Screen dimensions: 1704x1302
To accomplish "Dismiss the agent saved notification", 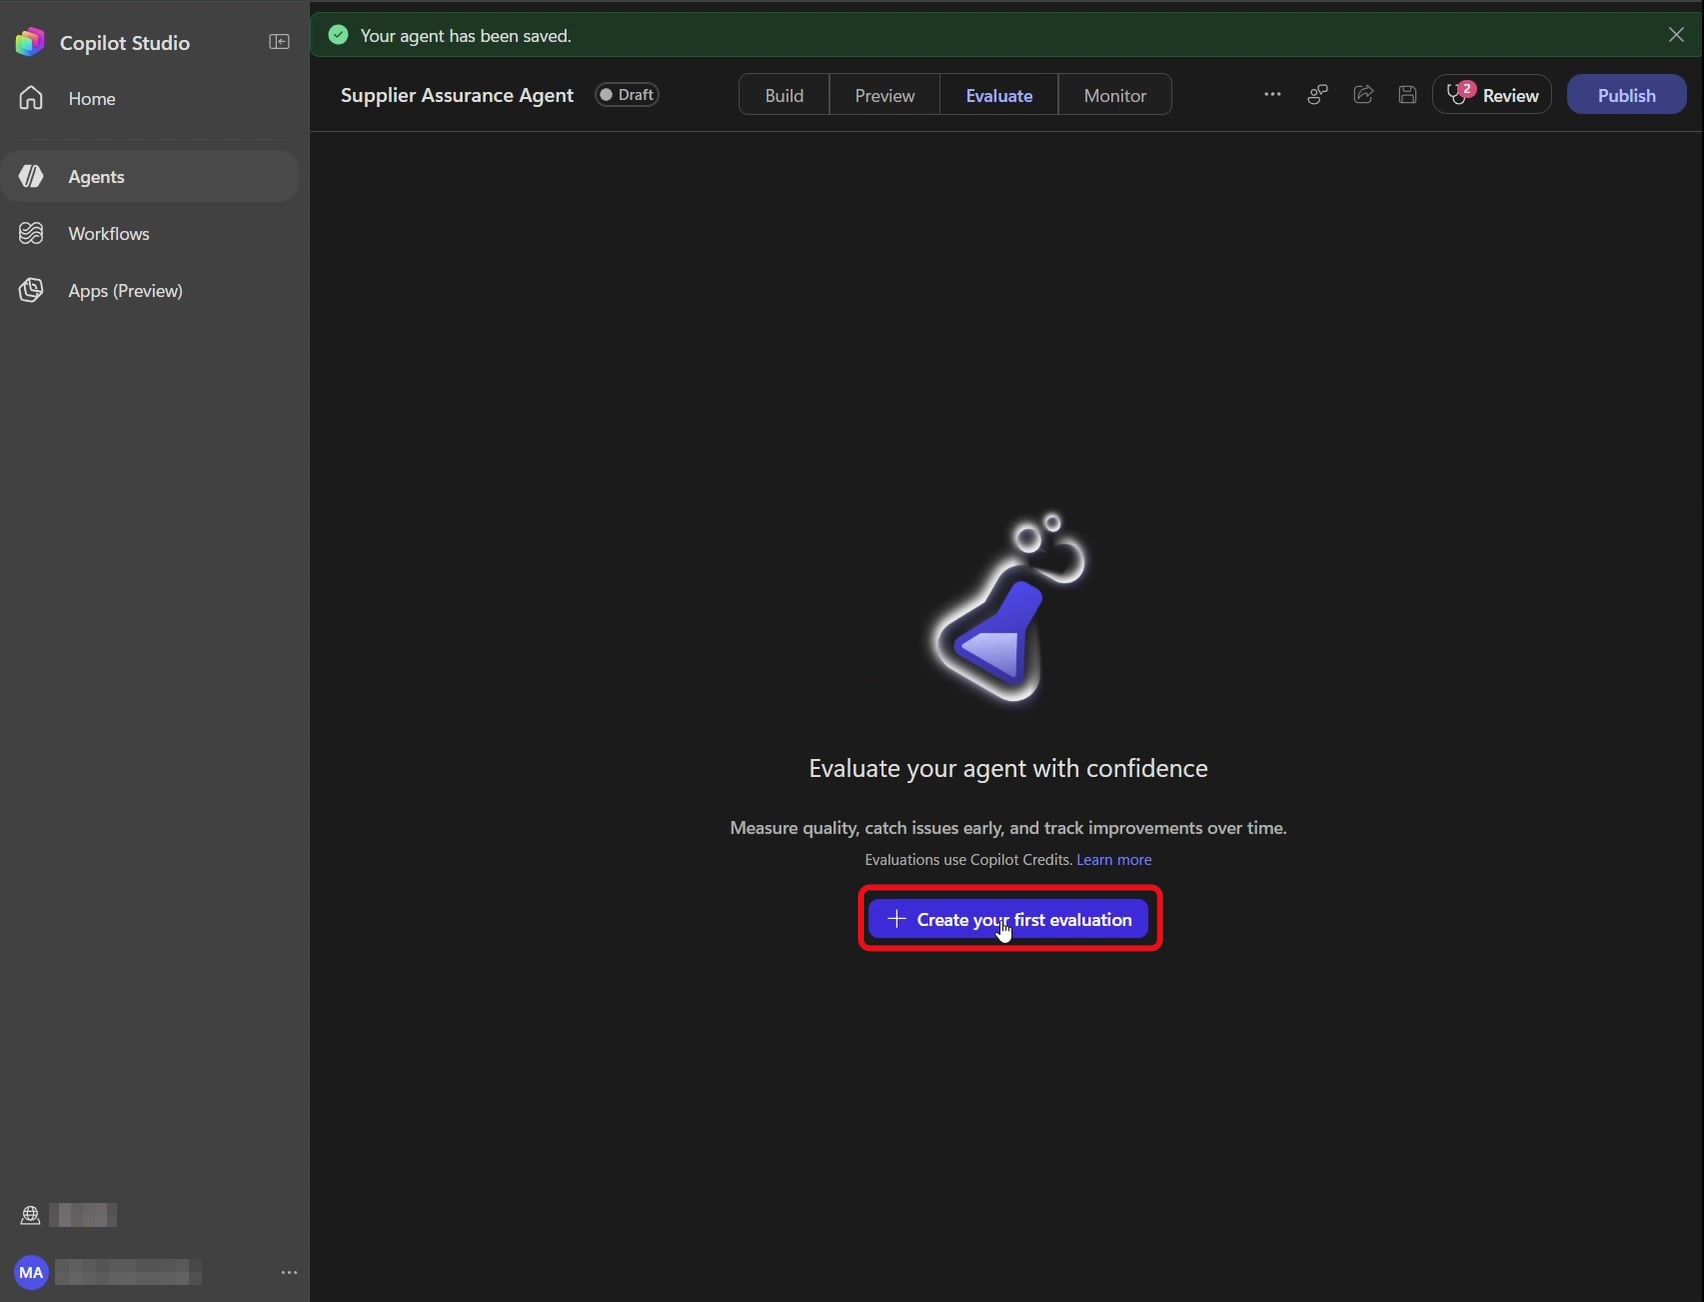I will (x=1676, y=34).
